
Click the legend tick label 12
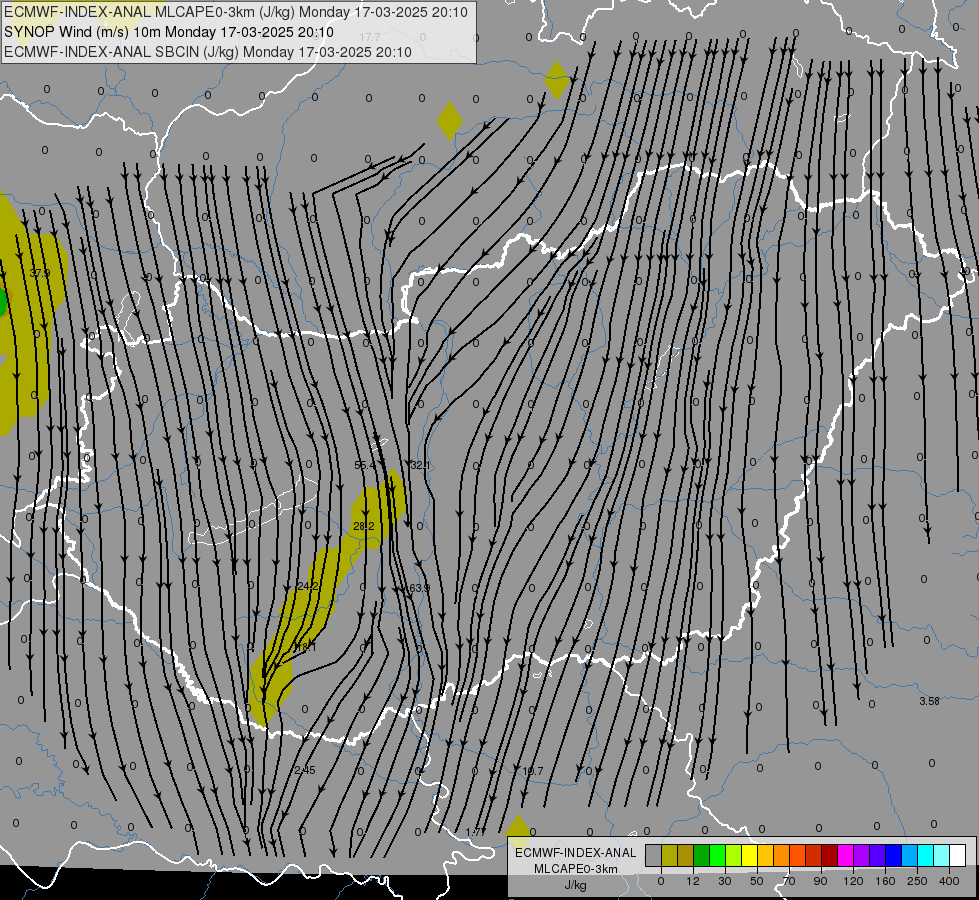coord(692,881)
